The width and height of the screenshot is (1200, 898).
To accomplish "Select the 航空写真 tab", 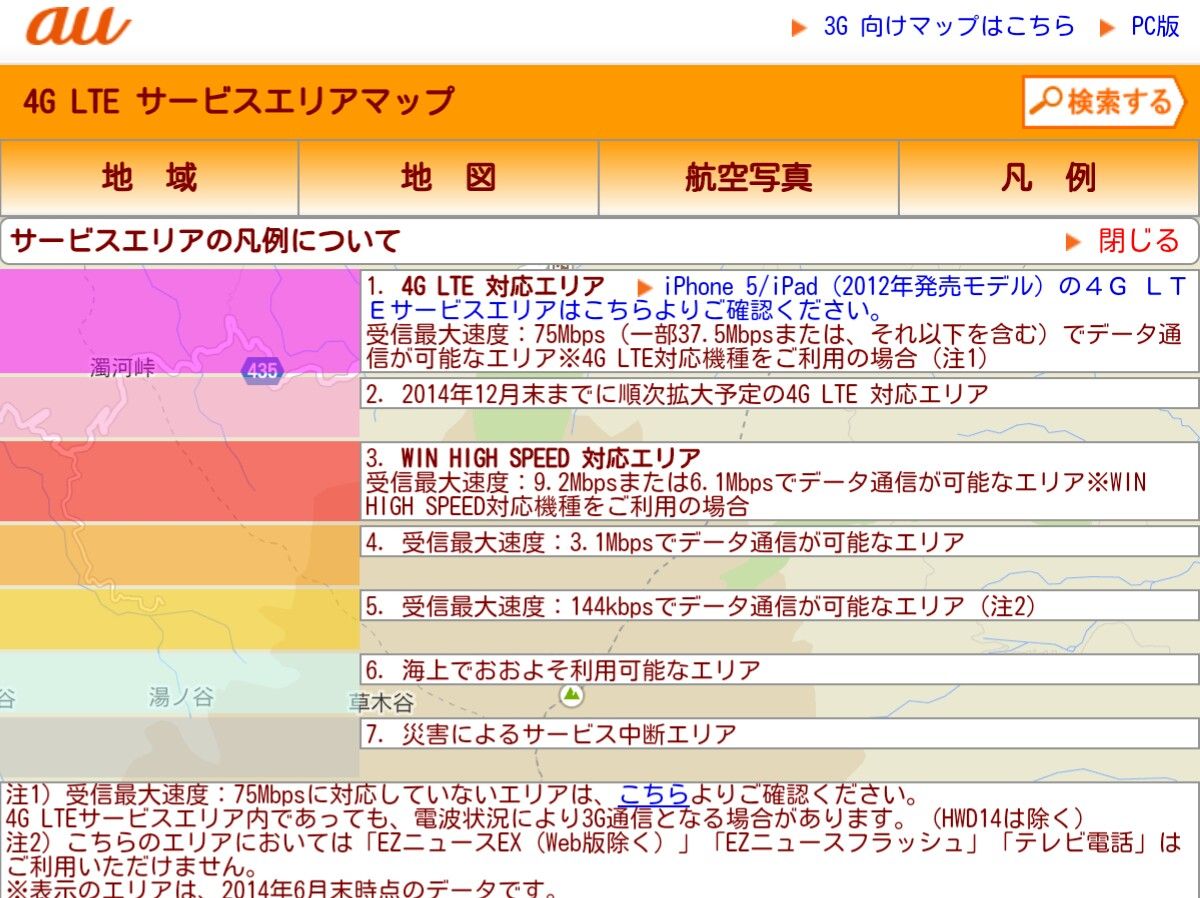I will [749, 178].
